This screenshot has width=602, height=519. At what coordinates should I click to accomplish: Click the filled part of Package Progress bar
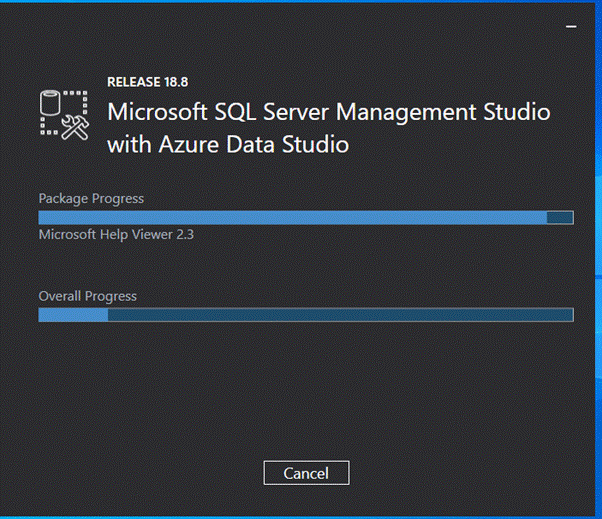(x=290, y=218)
